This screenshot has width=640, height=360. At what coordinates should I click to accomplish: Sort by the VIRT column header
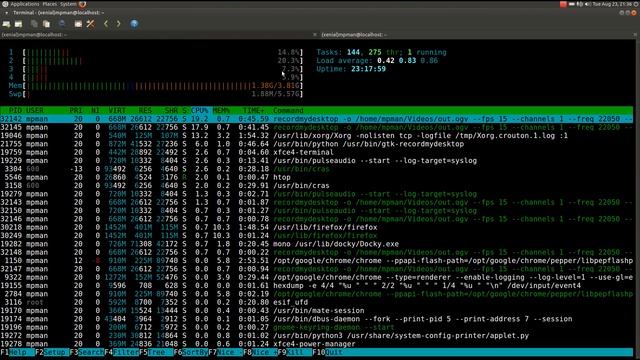tap(117, 111)
